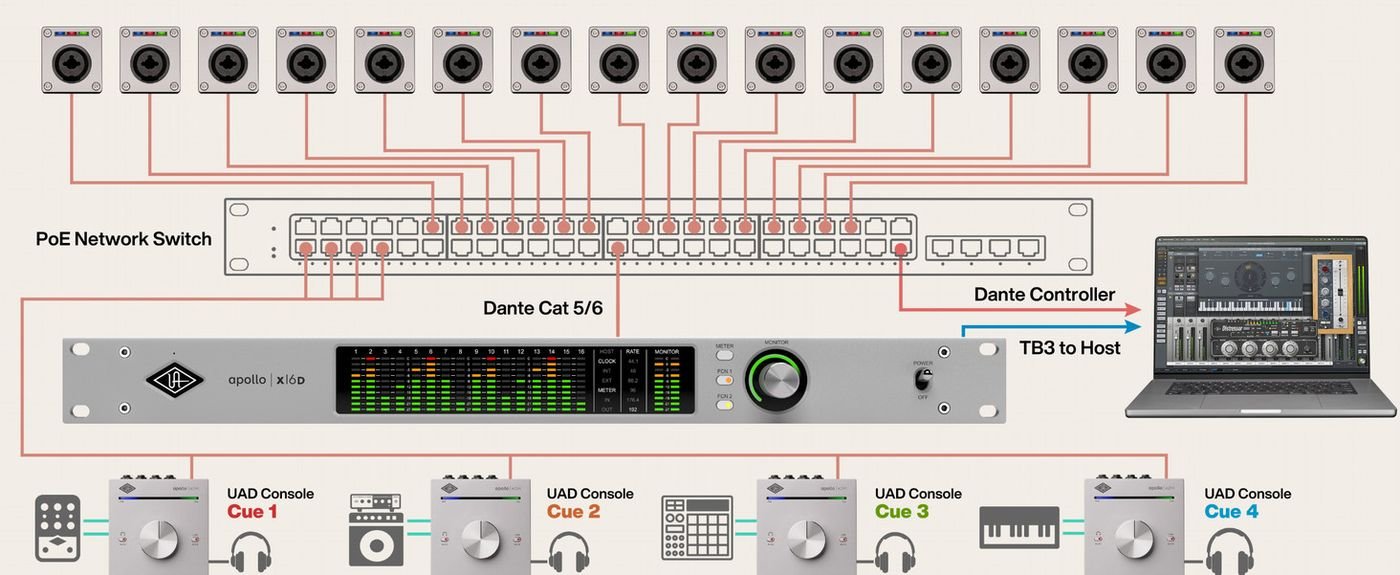Click the Cue 4 unit's large volume knob
This screenshot has height=575, width=1400.
pyautogui.click(x=1134, y=541)
